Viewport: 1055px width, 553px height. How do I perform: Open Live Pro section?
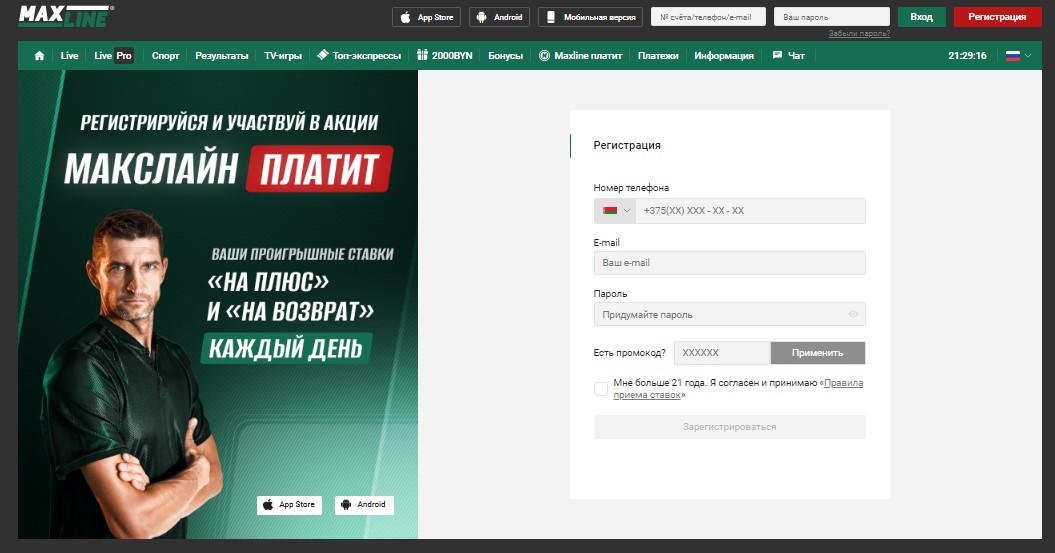[113, 56]
